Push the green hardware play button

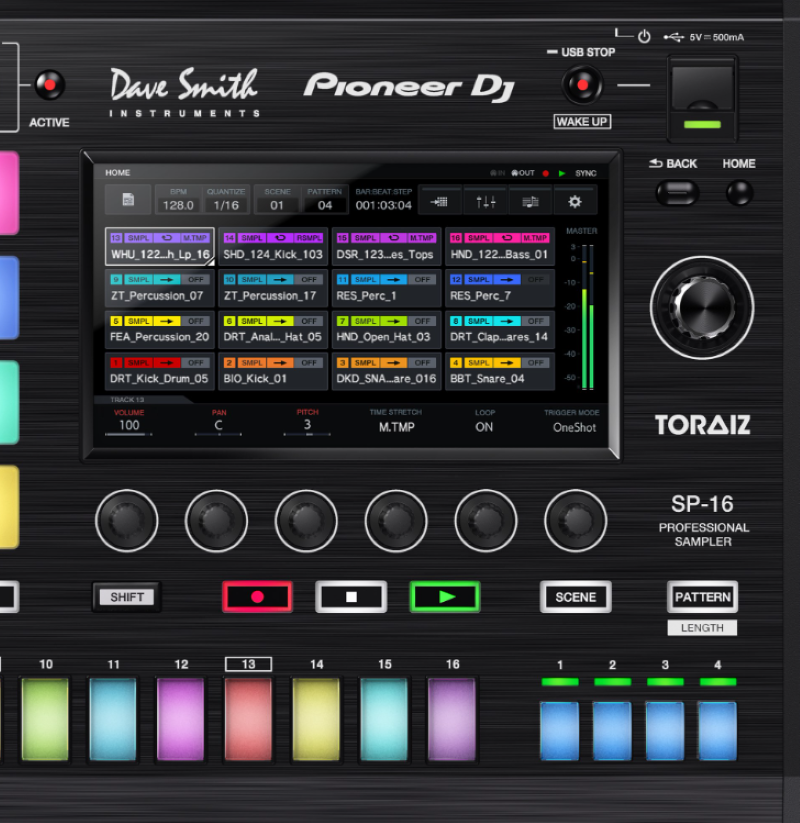[x=445, y=597]
